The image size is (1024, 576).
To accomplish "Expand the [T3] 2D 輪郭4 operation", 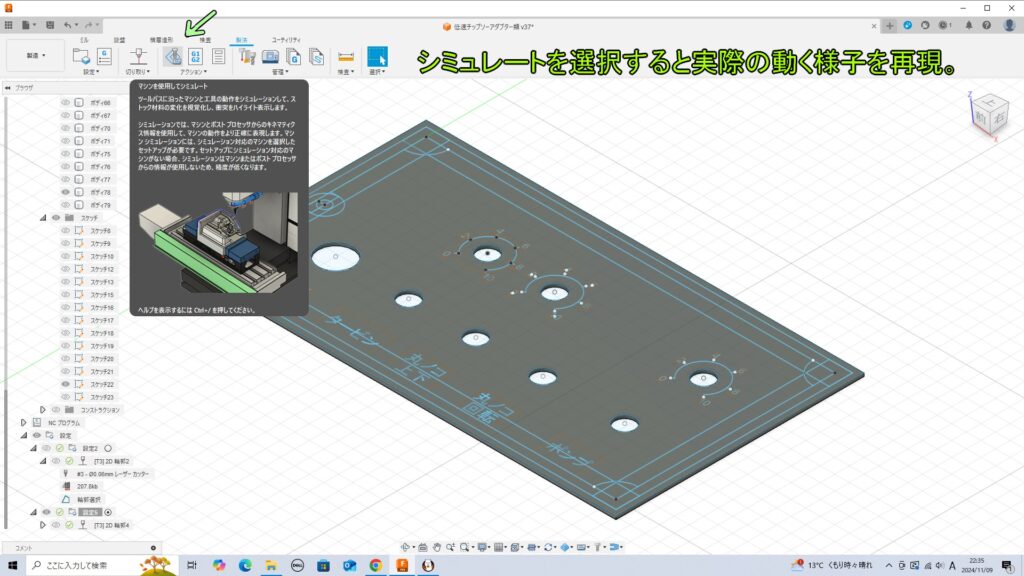I will 43,525.
